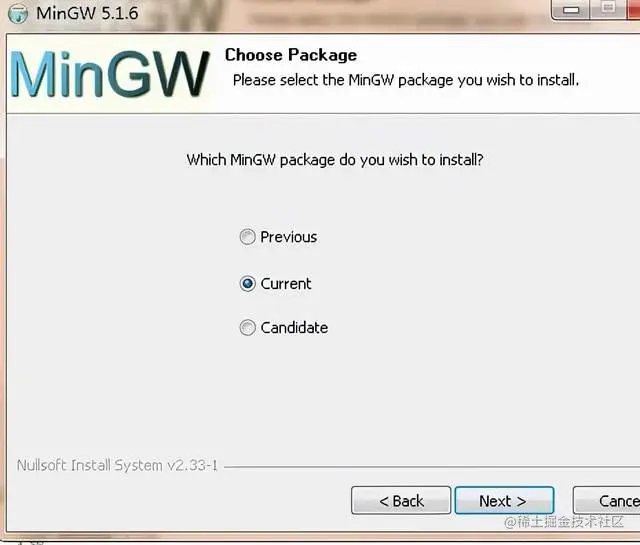Click the "Which MinGW package" question text

point(335,160)
